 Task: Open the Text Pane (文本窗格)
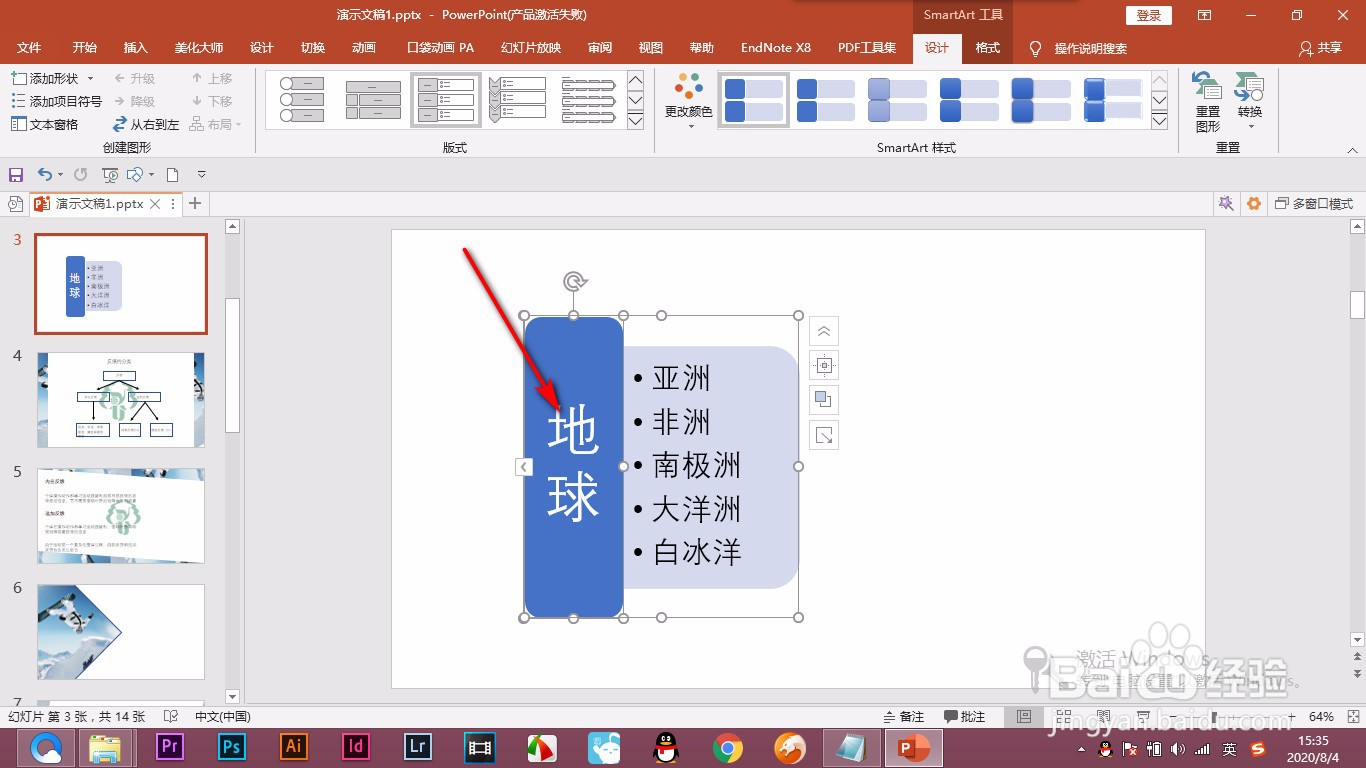(44, 124)
